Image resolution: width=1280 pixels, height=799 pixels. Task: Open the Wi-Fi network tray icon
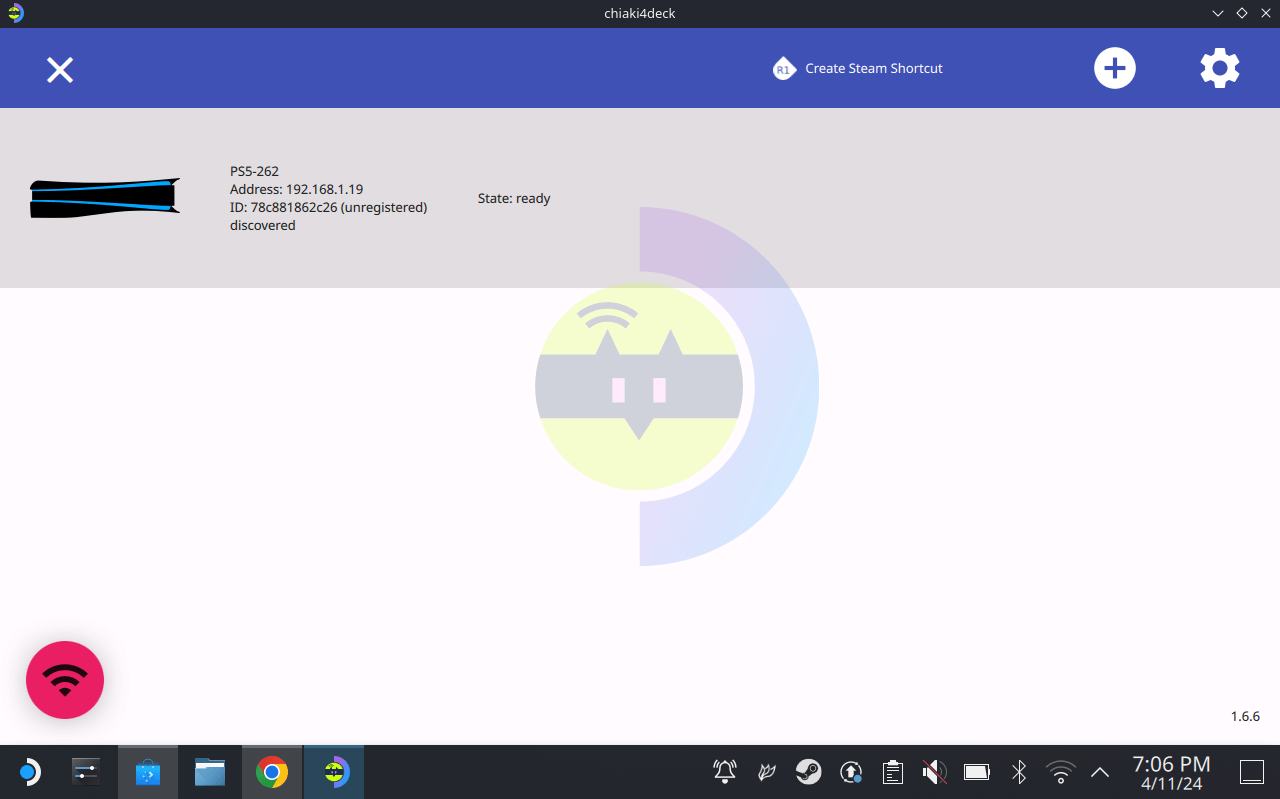tap(1061, 772)
